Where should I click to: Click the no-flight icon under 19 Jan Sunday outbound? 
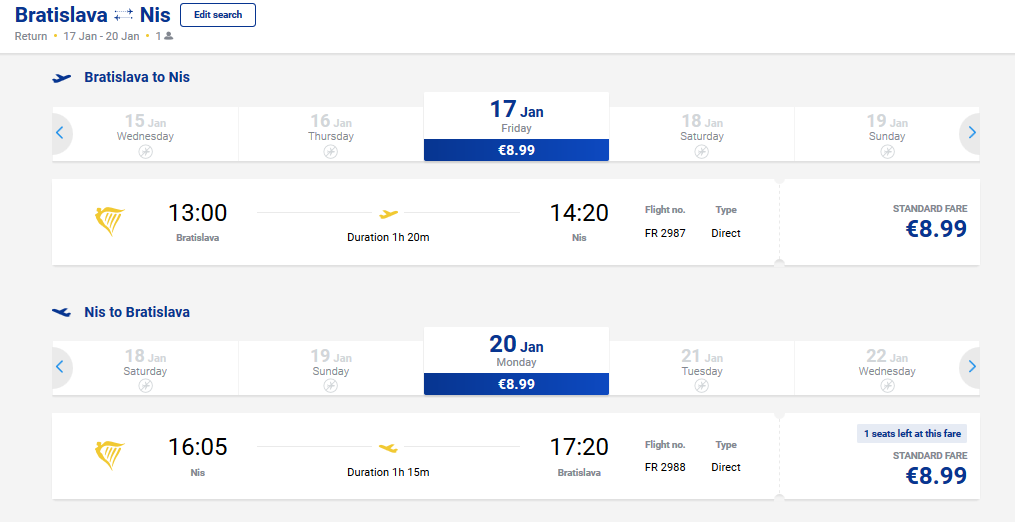[887, 152]
